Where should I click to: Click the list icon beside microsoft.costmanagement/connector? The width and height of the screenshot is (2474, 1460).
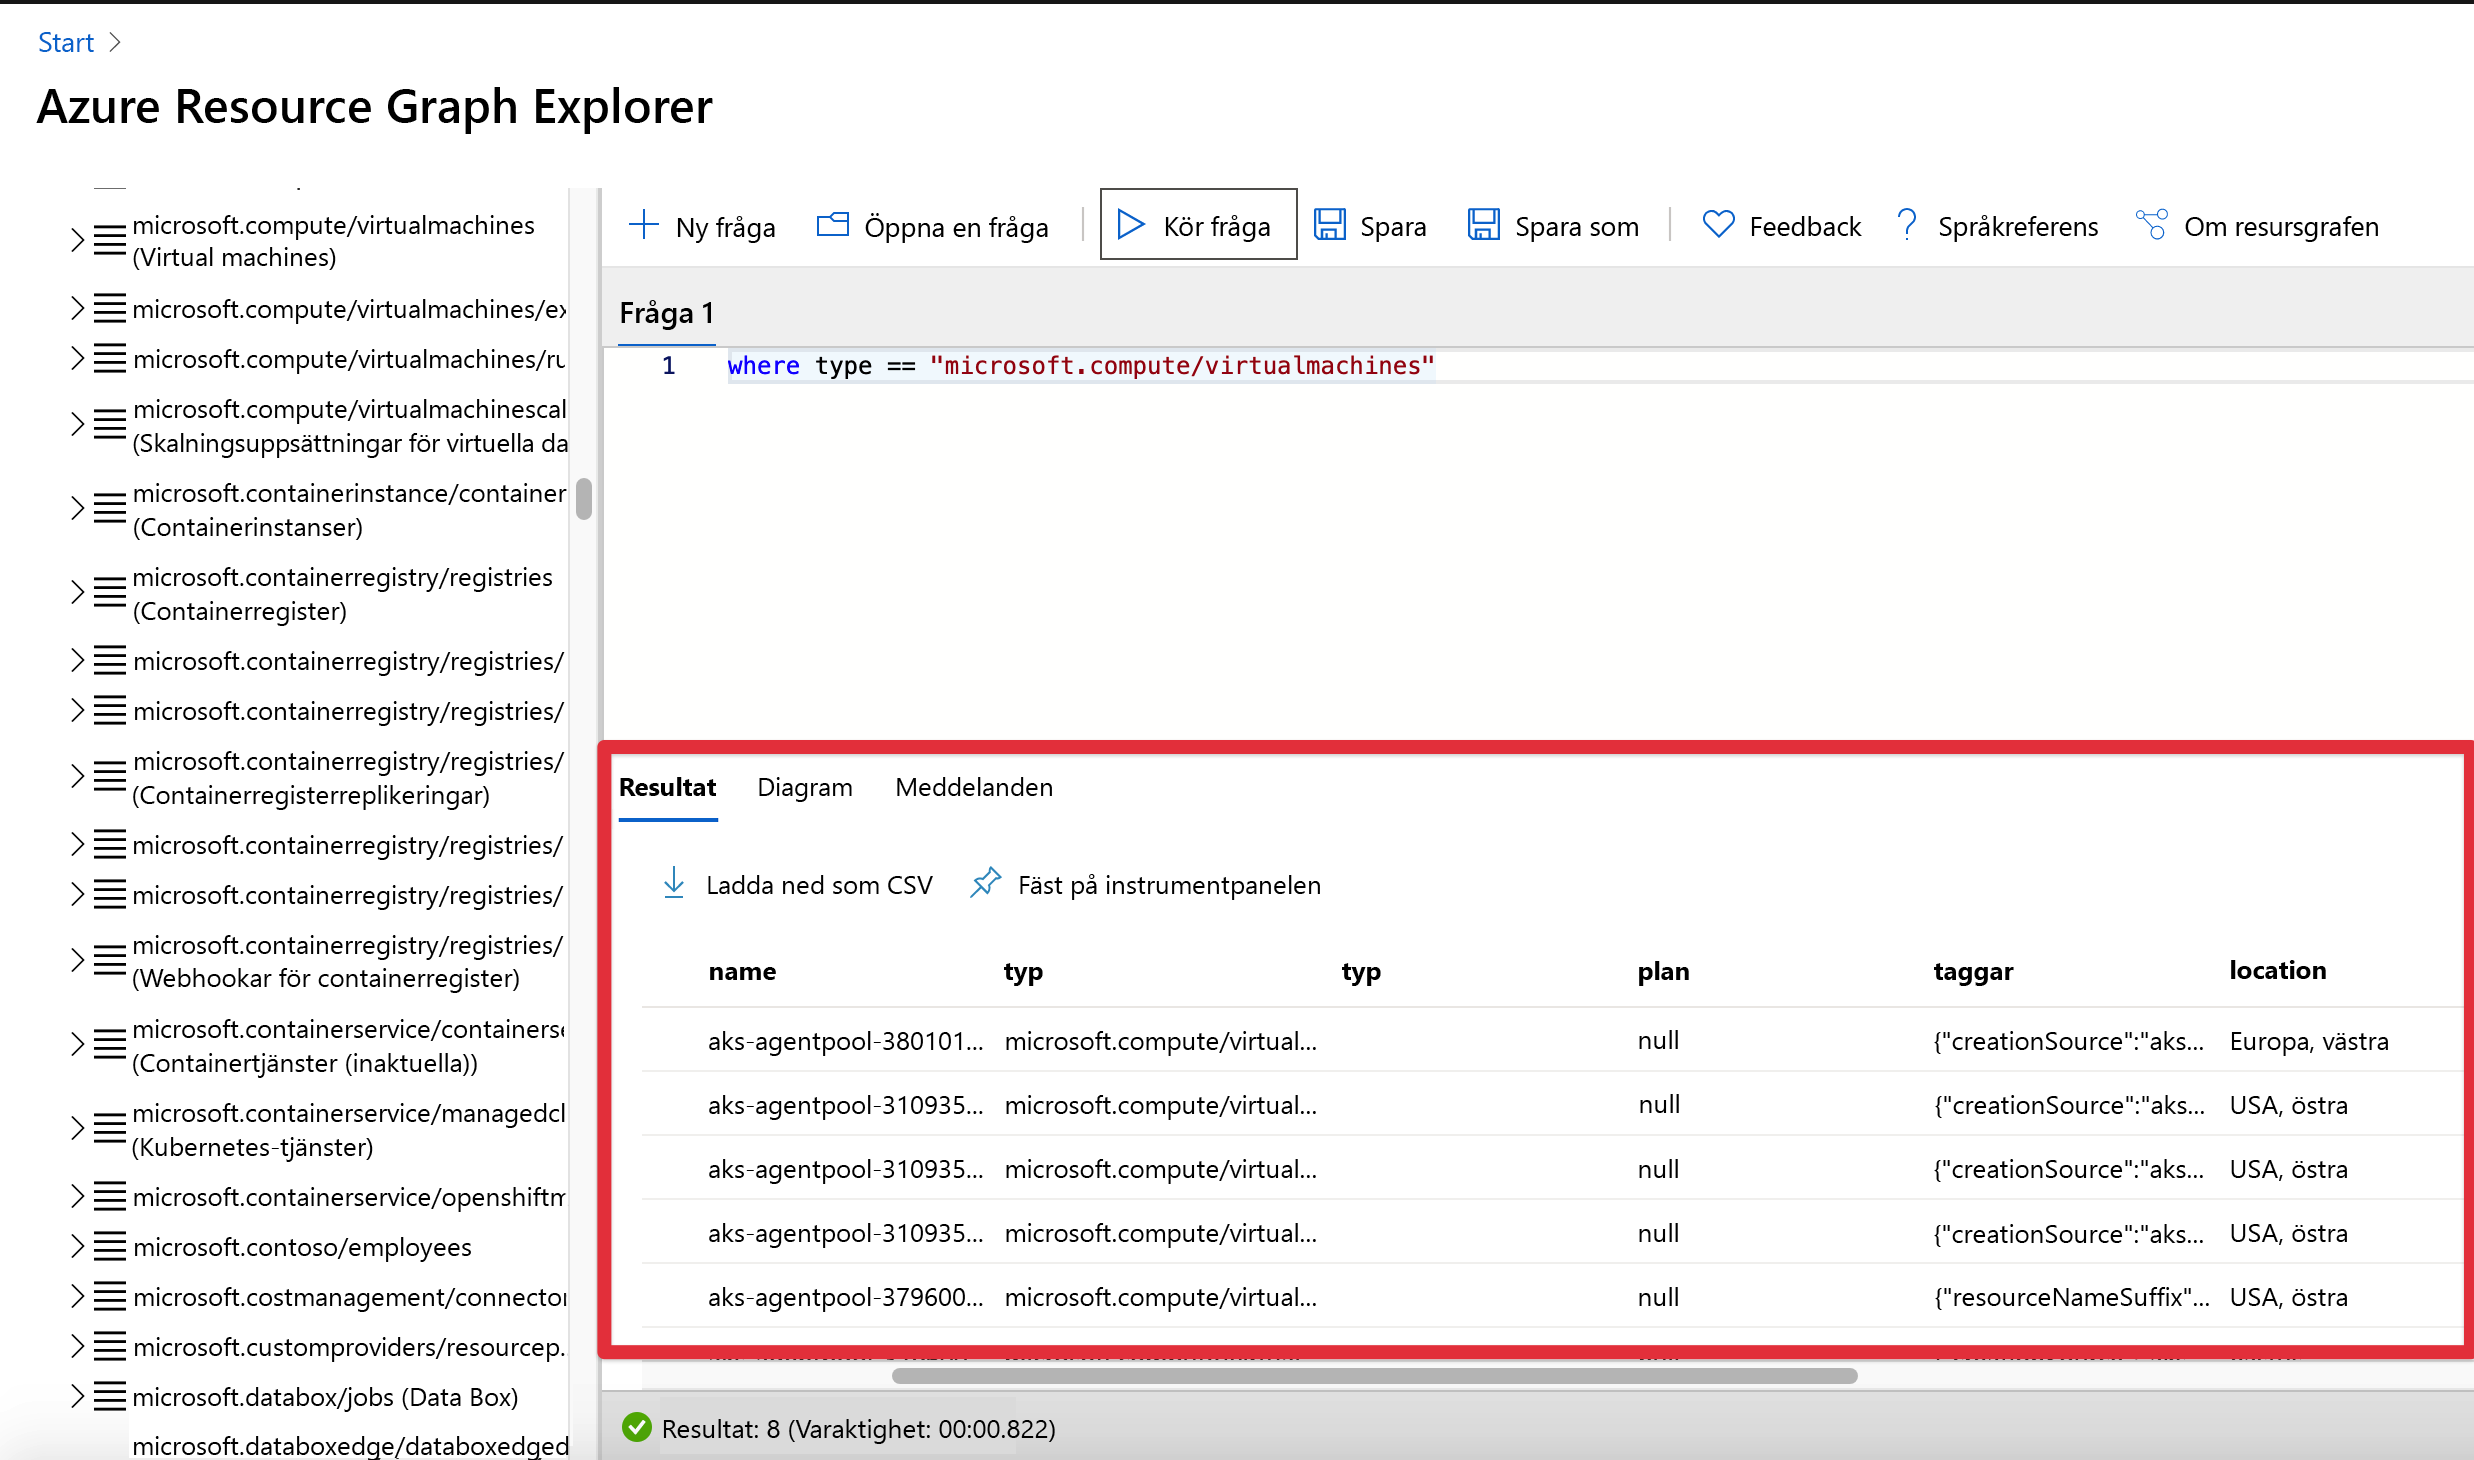click(x=110, y=1297)
